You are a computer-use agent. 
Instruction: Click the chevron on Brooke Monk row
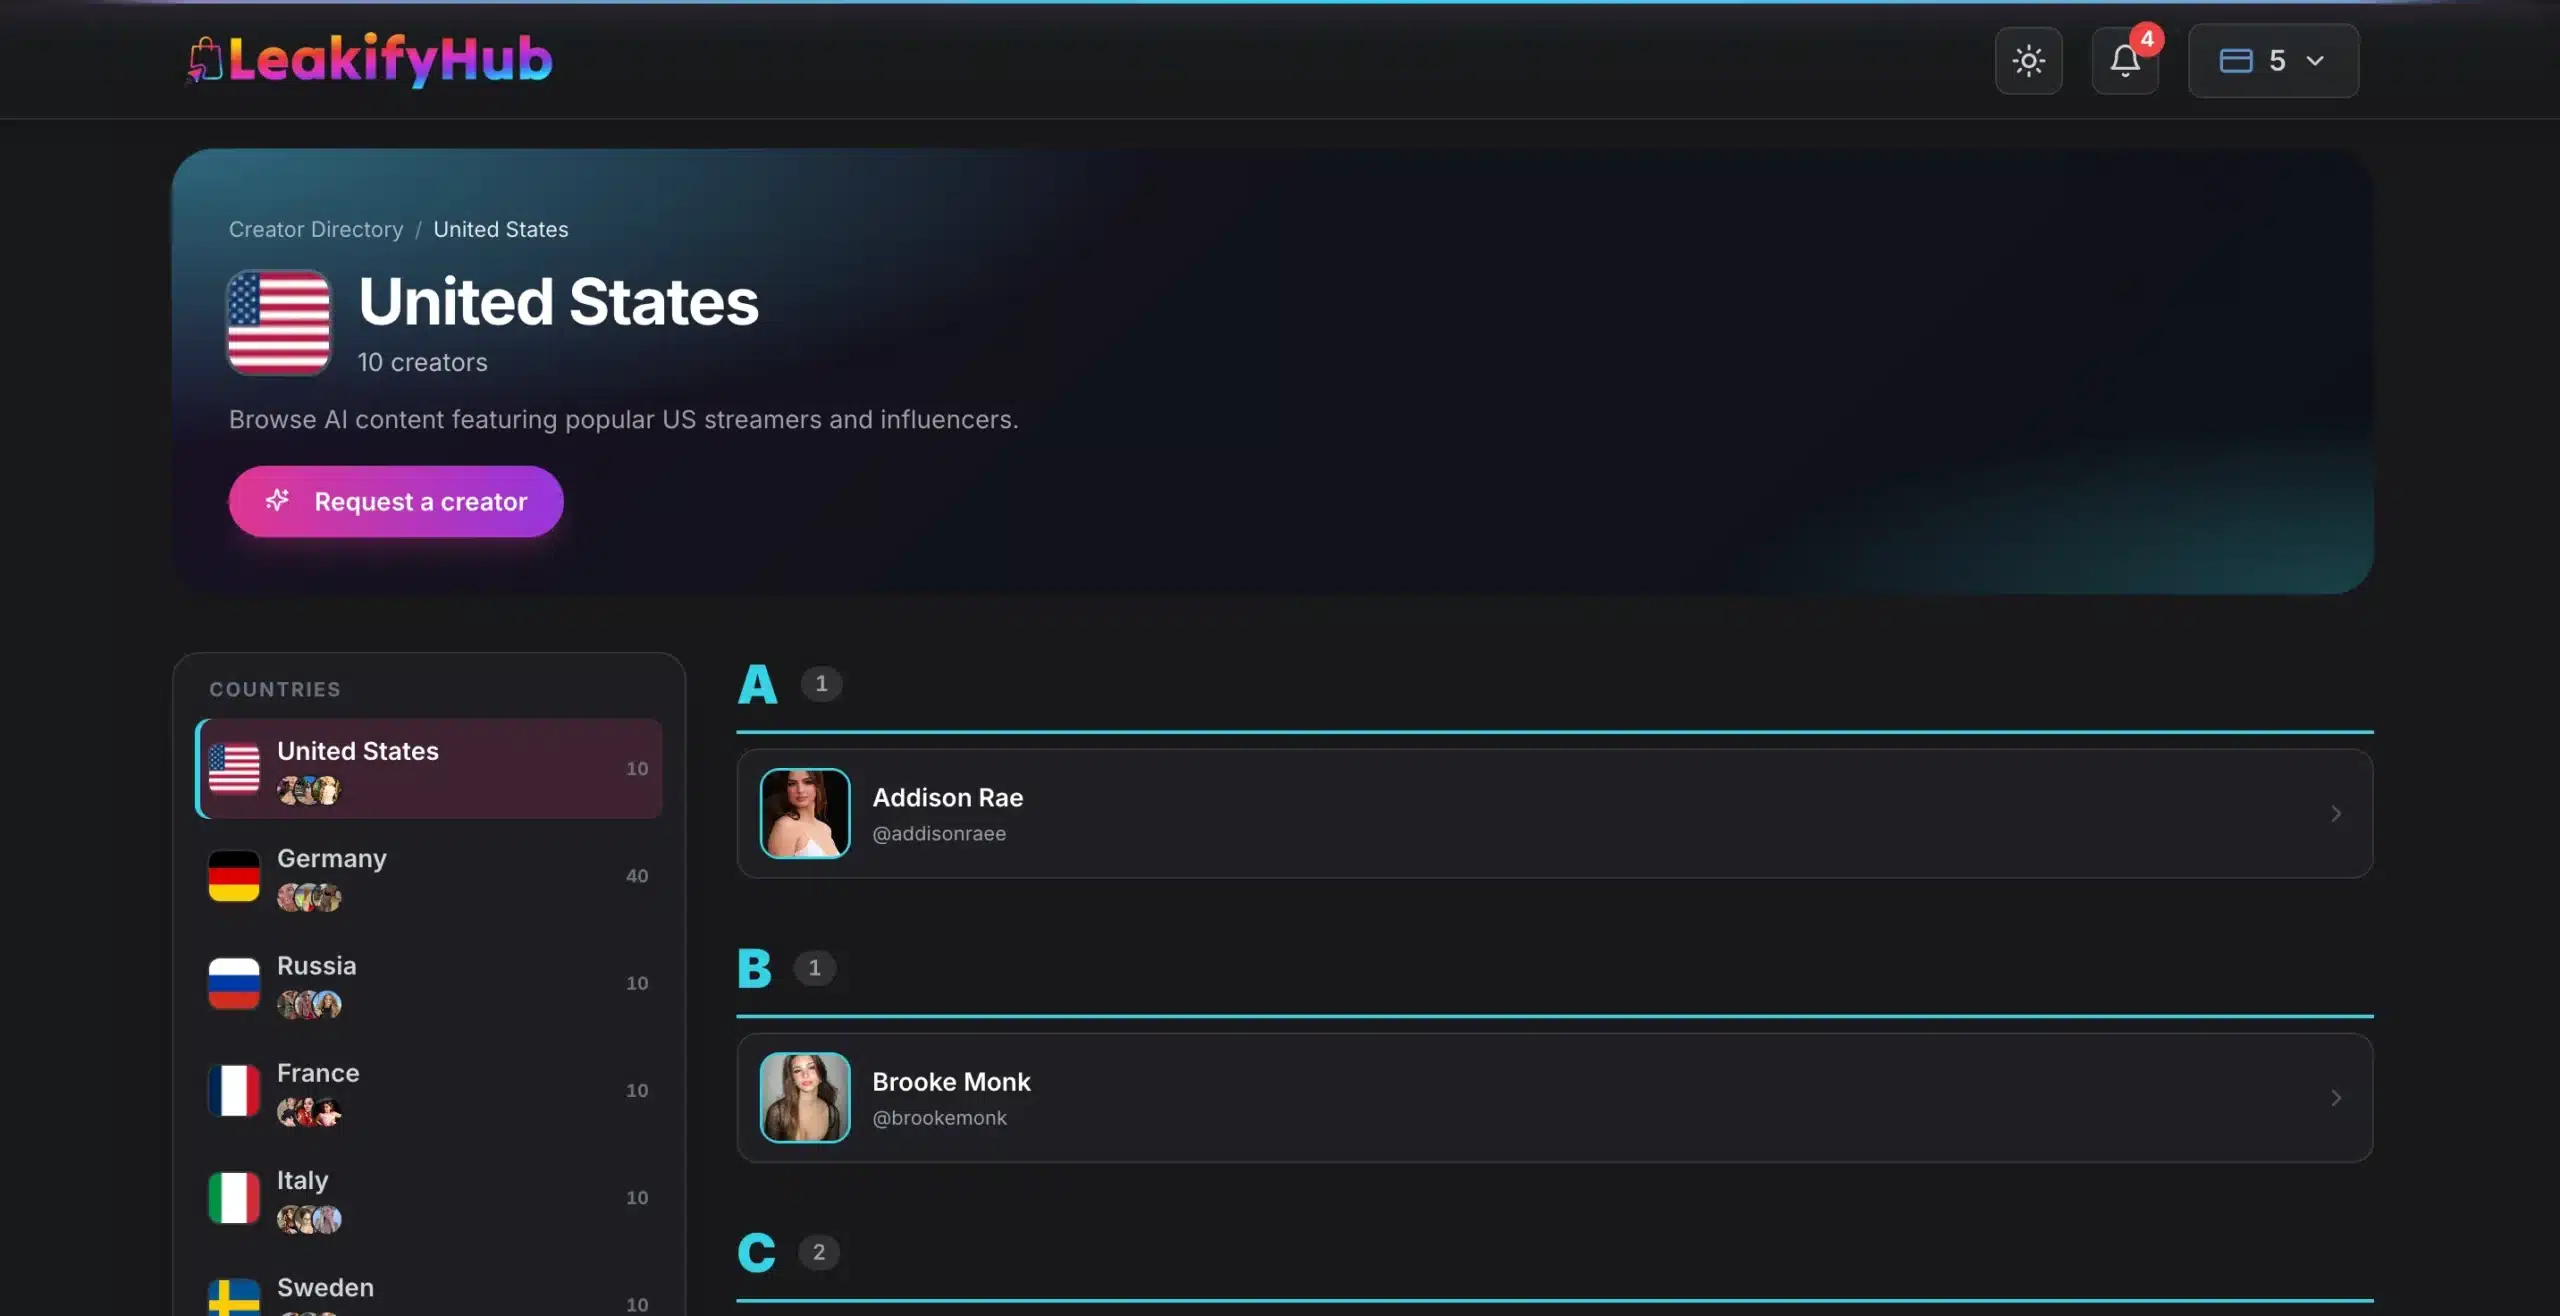coord(2335,1097)
